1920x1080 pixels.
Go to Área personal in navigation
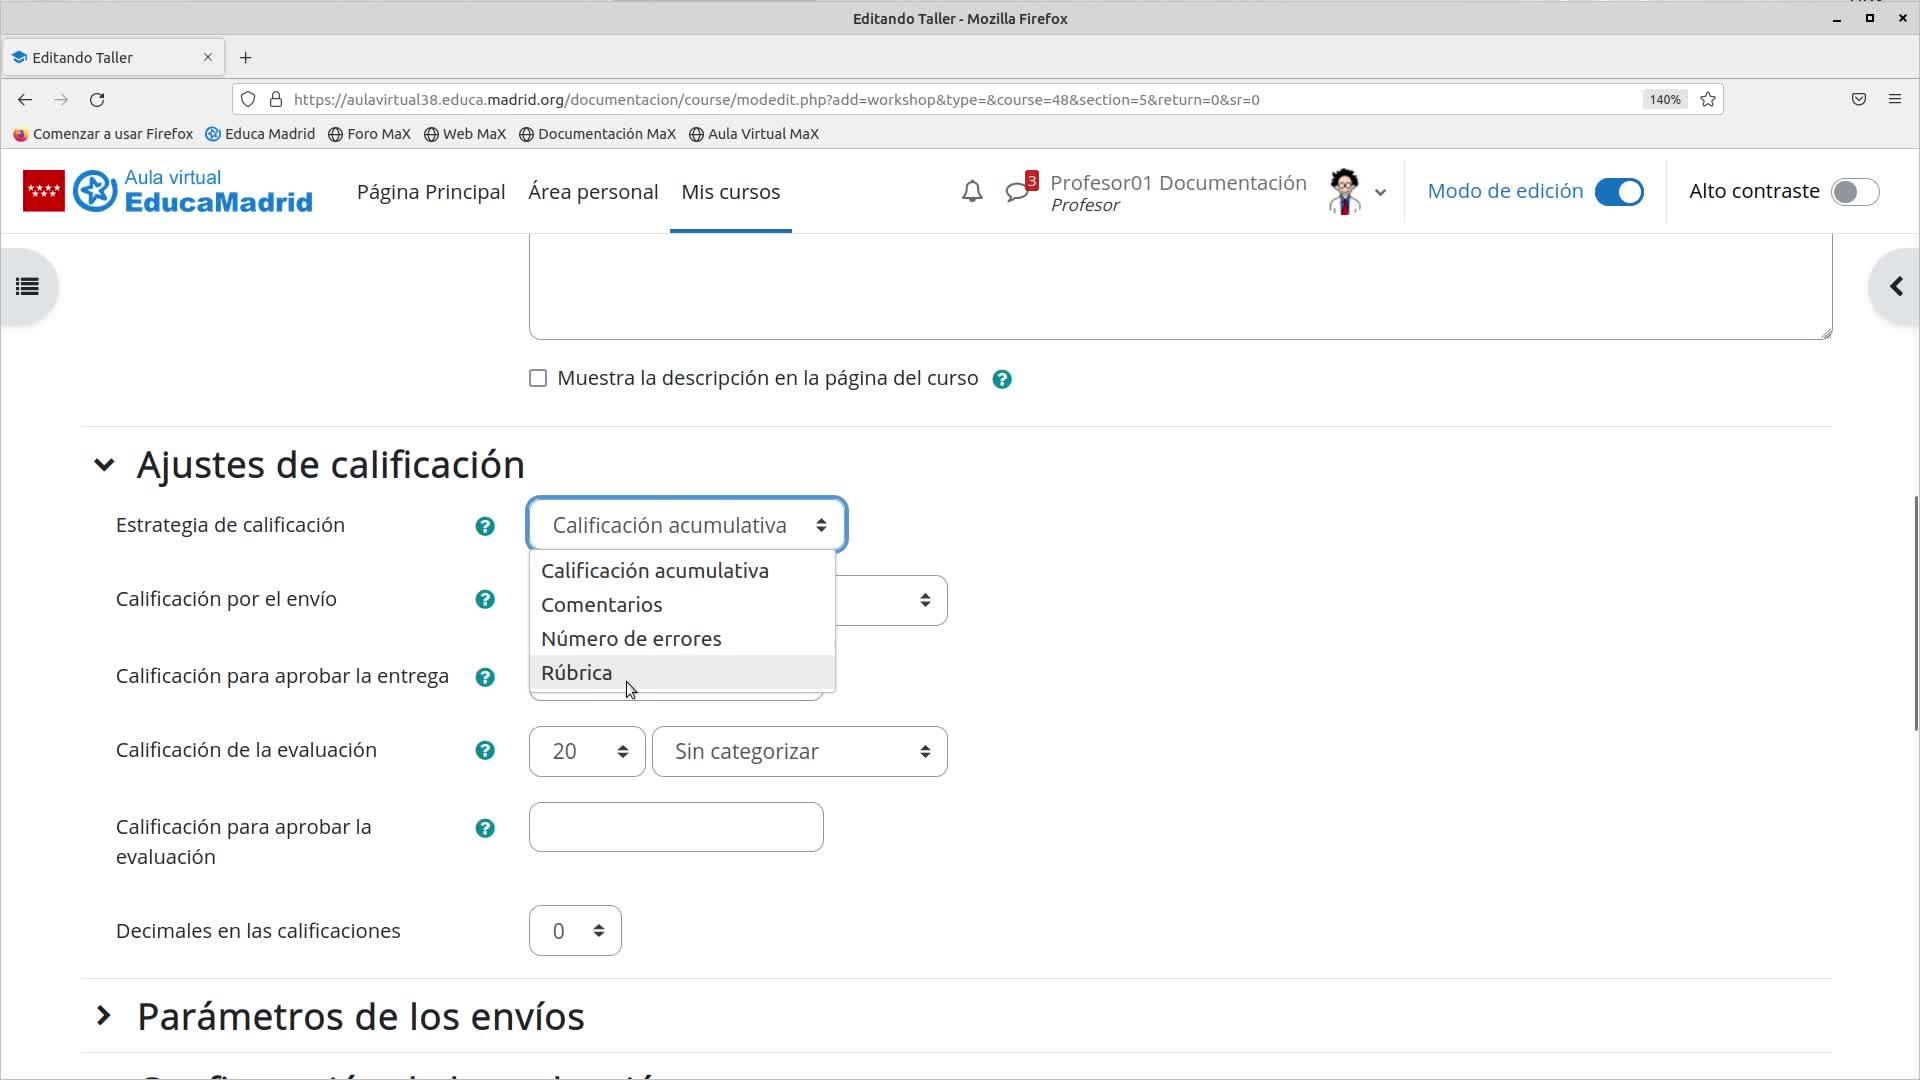[x=593, y=192]
